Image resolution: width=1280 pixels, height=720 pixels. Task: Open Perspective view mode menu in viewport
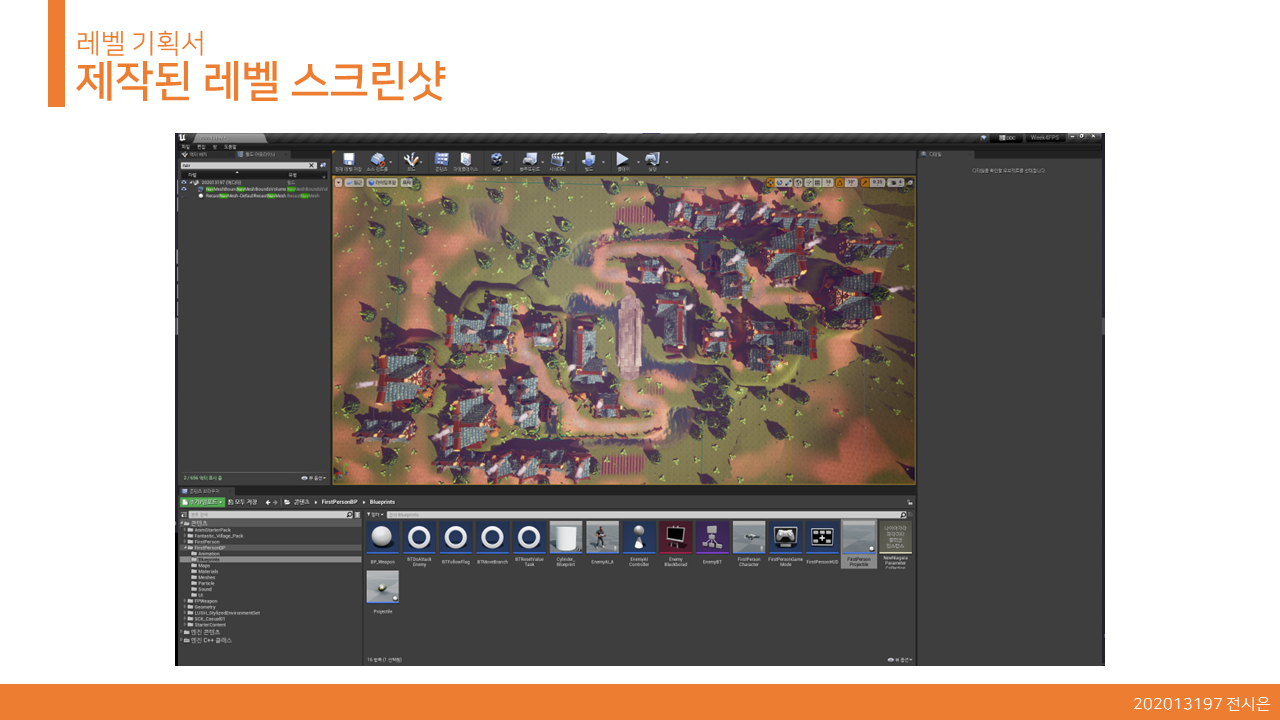(x=354, y=183)
